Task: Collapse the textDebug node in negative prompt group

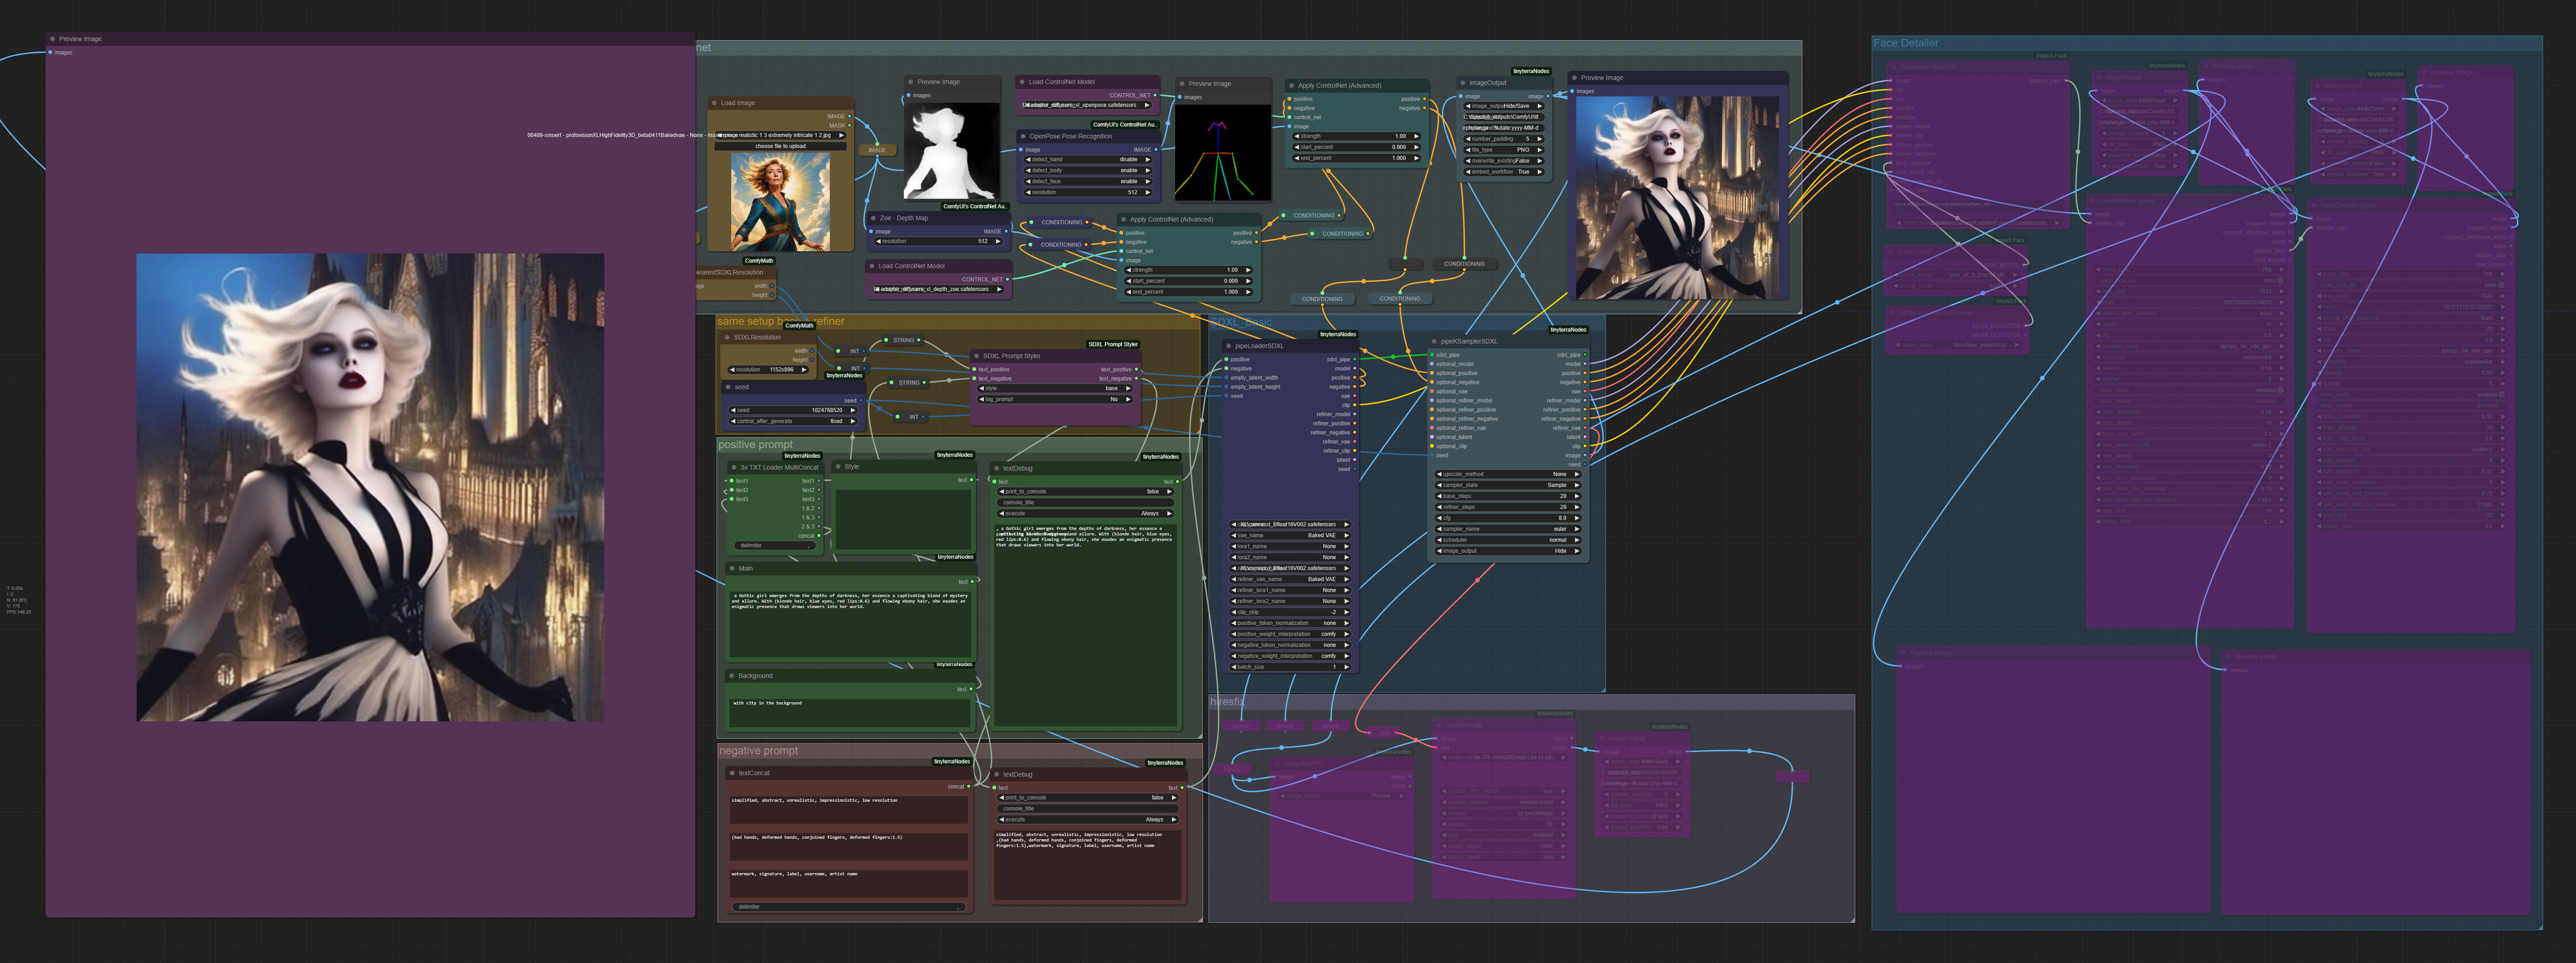Action: [997, 774]
